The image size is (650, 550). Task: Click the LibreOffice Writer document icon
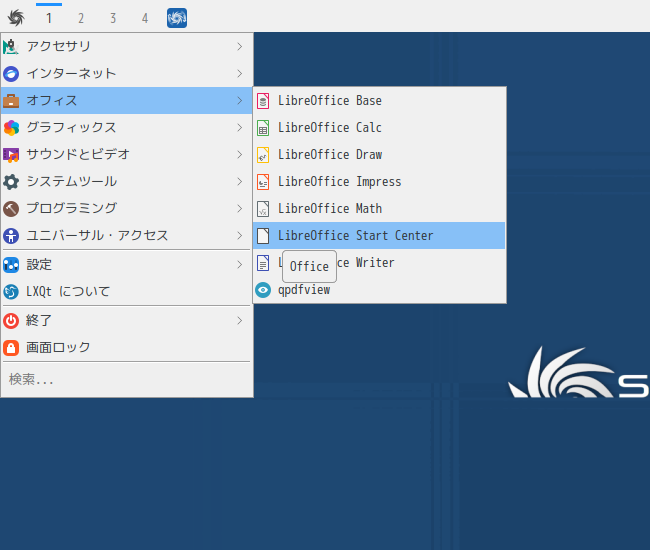click(263, 263)
